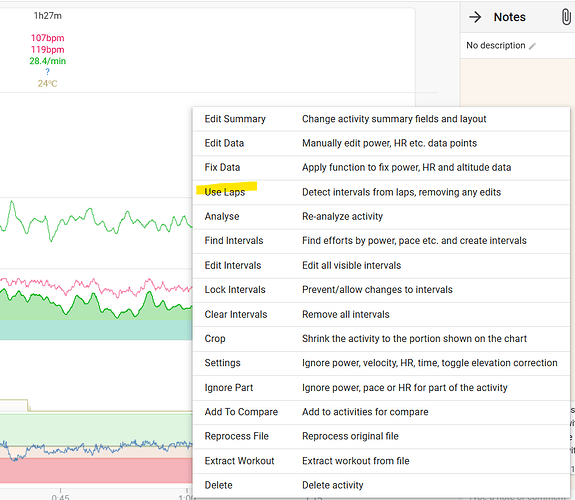This screenshot has height=500, width=575.
Task: Collapse Notes panel with the arrow icon
Action: (x=475, y=17)
